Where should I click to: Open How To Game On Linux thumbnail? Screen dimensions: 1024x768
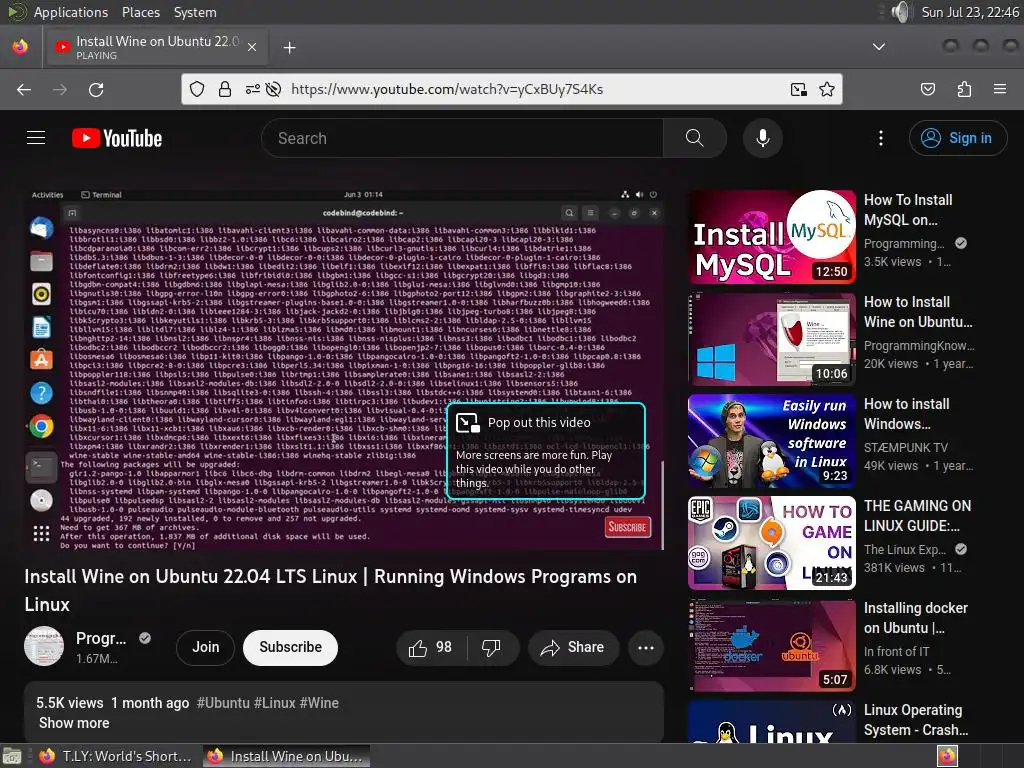(x=772, y=543)
